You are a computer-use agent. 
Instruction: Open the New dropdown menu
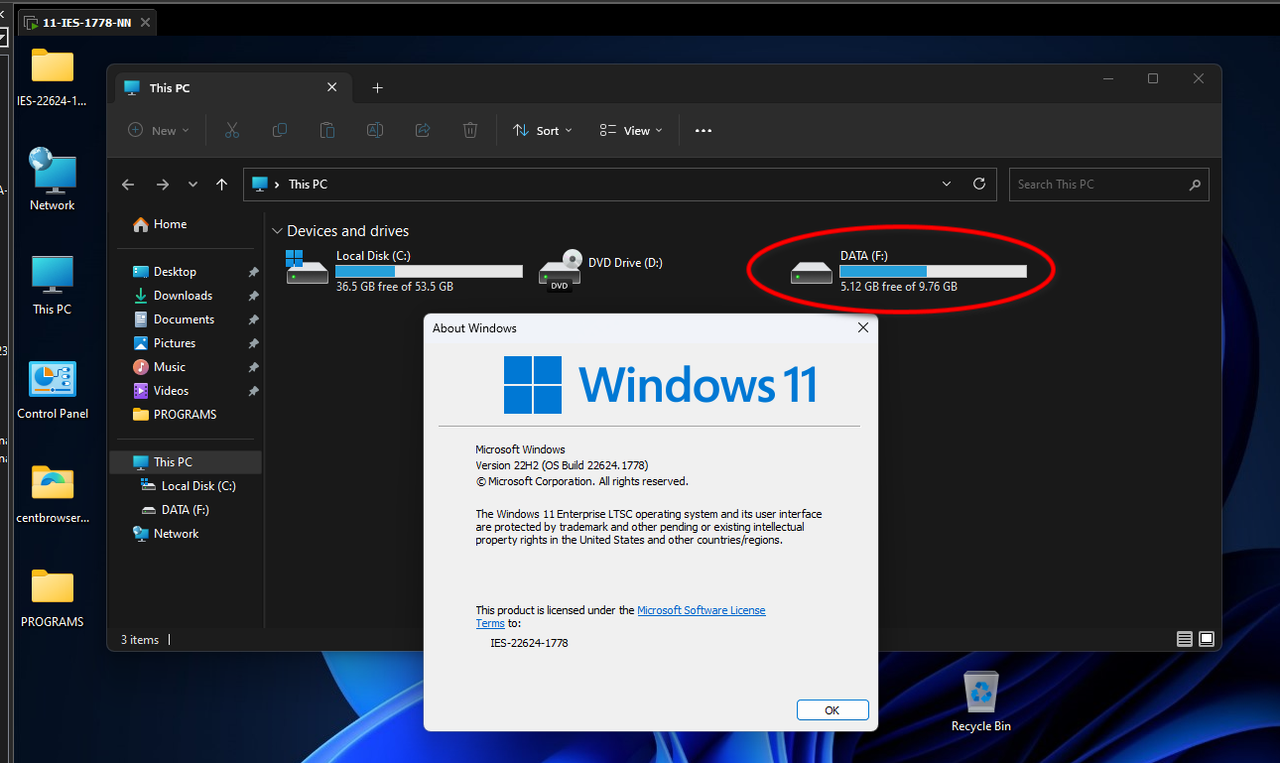(159, 130)
